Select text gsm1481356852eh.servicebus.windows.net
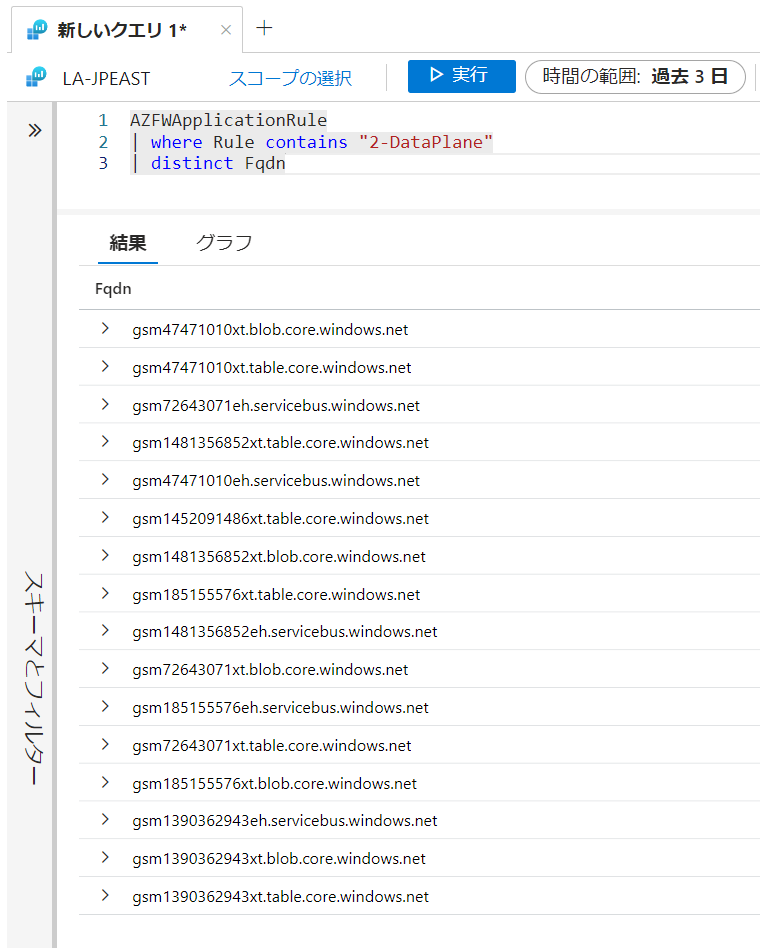This screenshot has width=760, height=948. (285, 632)
